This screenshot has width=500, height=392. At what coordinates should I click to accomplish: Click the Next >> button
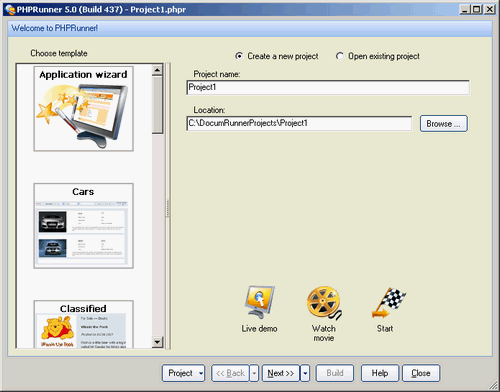281,373
